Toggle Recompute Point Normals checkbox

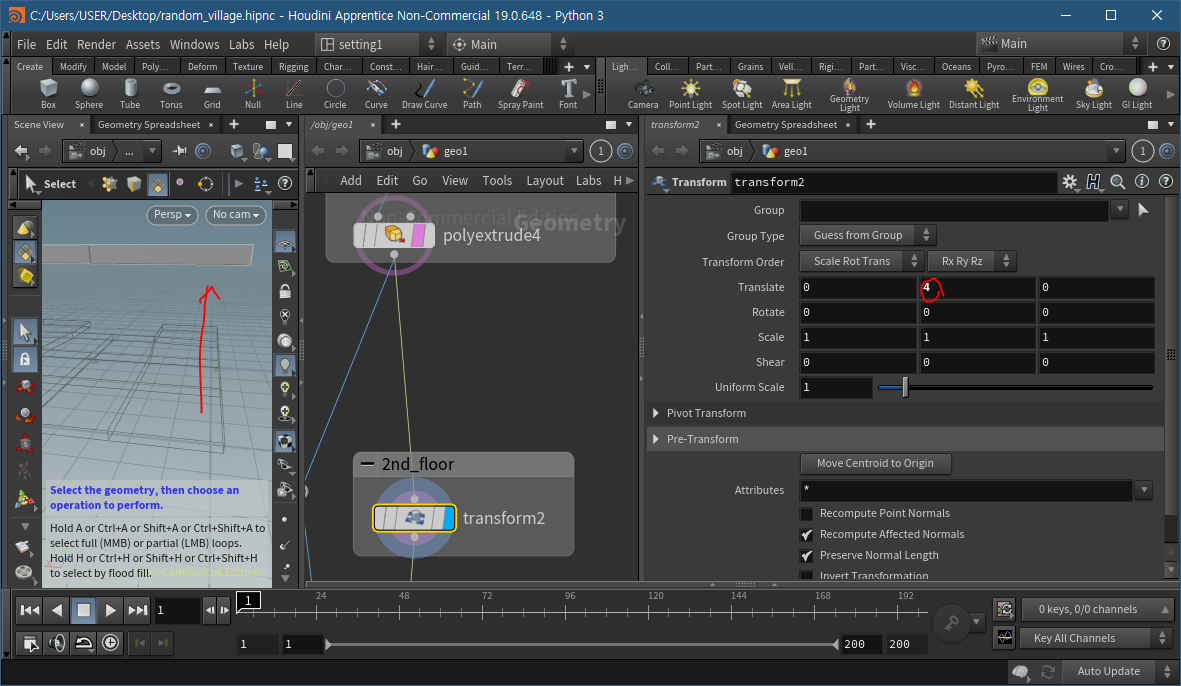(x=807, y=514)
